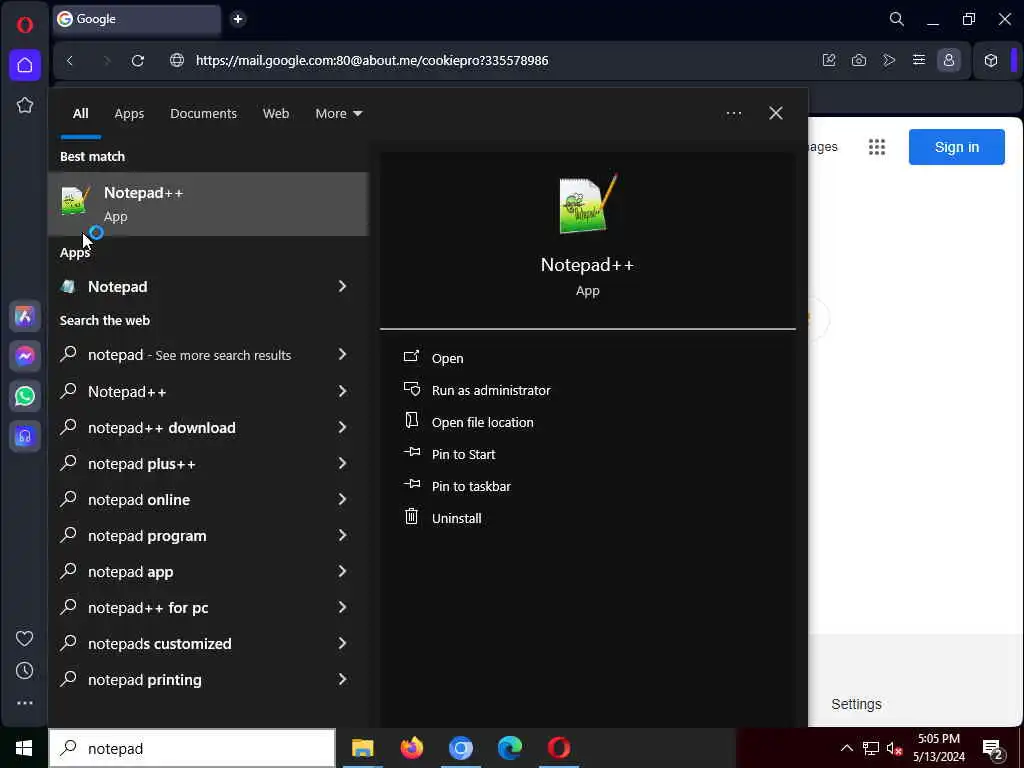The width and height of the screenshot is (1024, 768).
Task: Expand the More filter dropdown
Action: 338,114
